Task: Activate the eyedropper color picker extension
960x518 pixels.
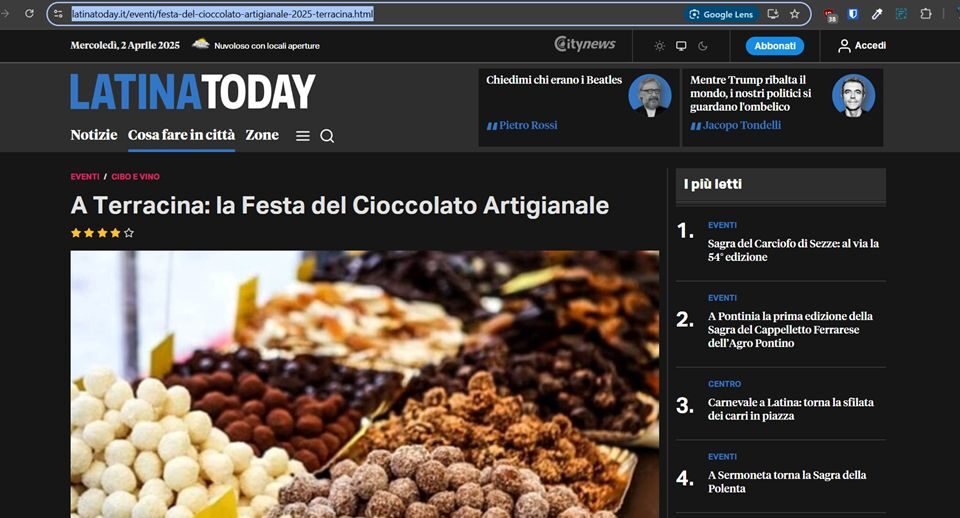Action: (877, 13)
